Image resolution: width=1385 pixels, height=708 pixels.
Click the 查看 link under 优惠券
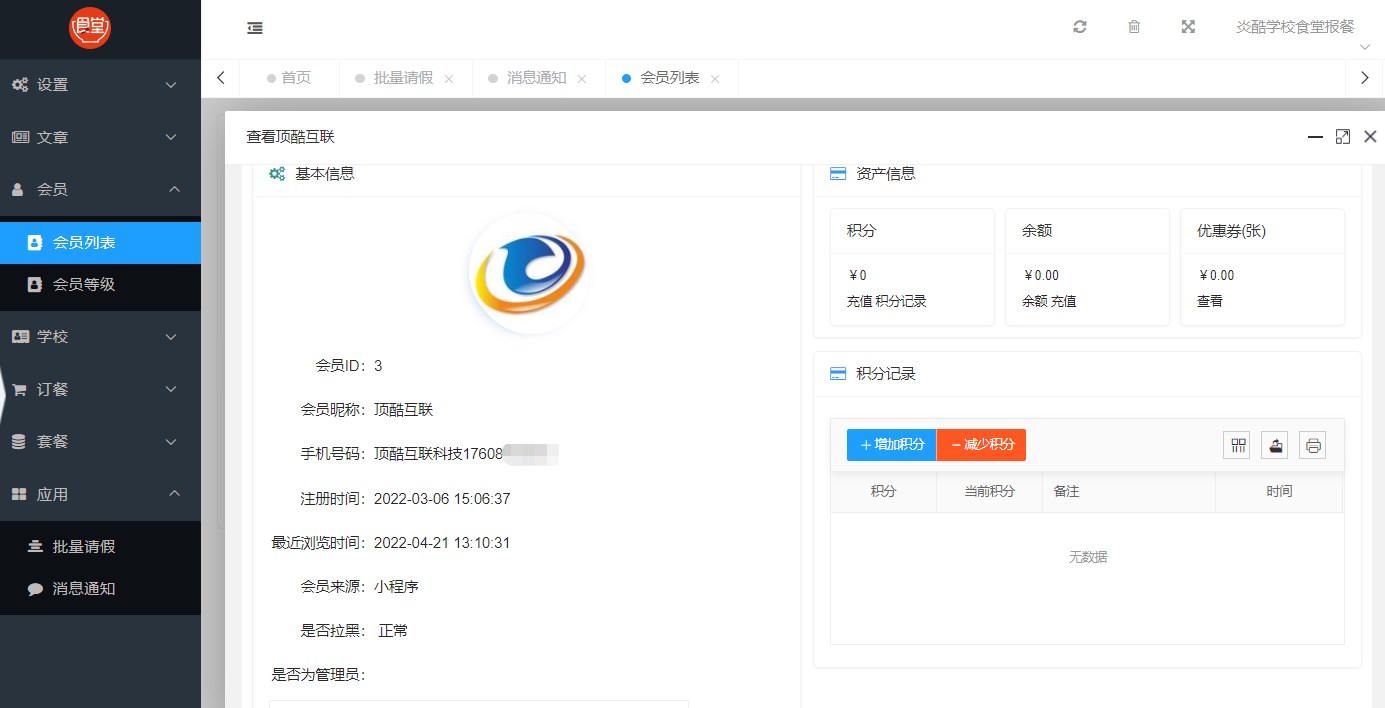(x=1209, y=301)
